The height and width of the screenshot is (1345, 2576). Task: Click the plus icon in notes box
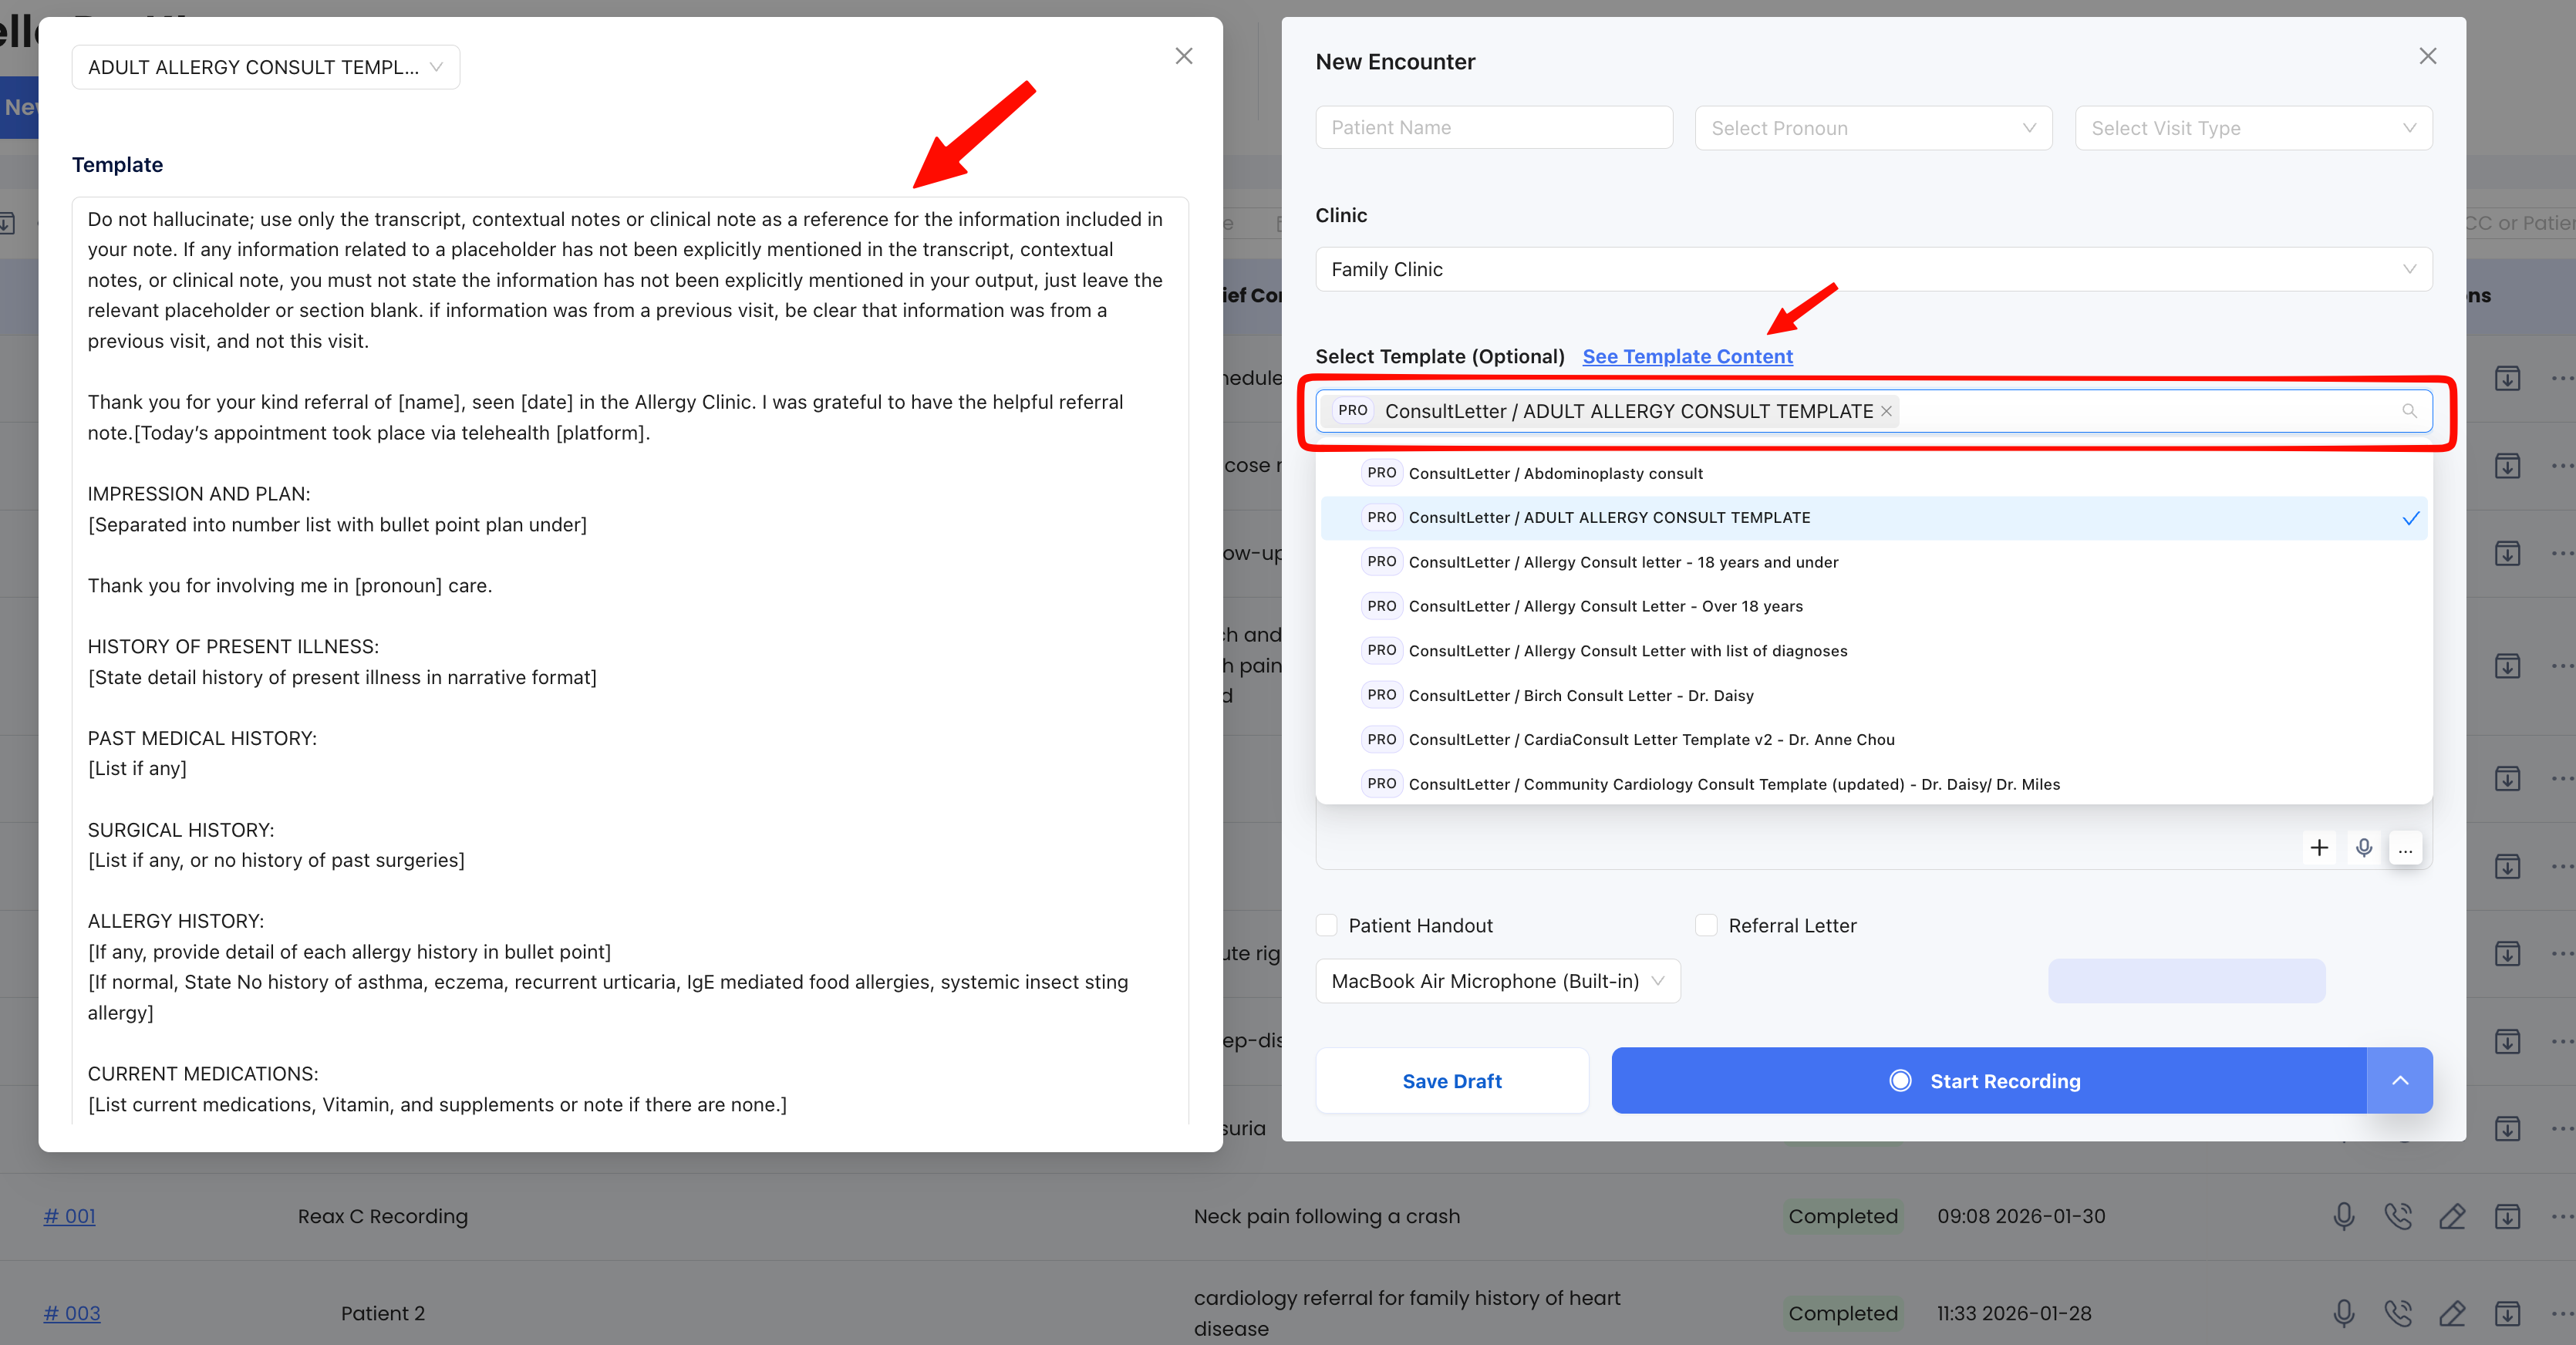2319,848
